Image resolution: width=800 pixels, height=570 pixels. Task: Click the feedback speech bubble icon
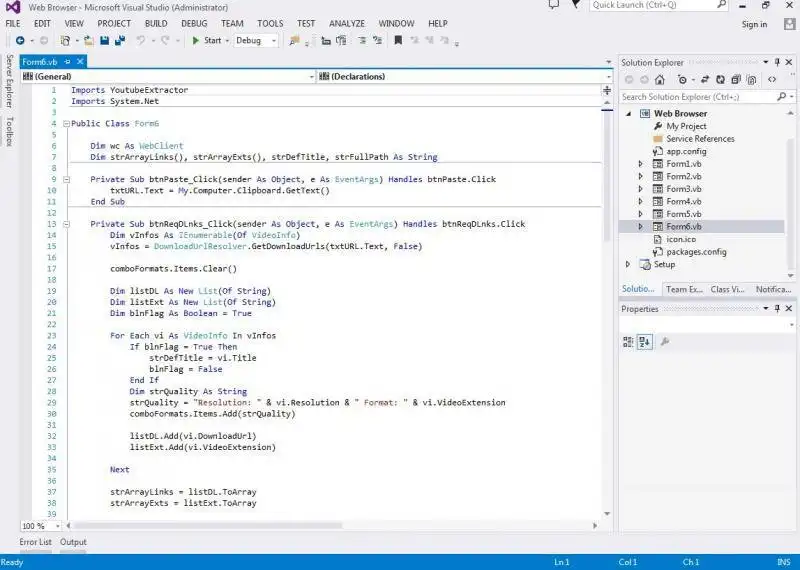pyautogui.click(x=554, y=5)
